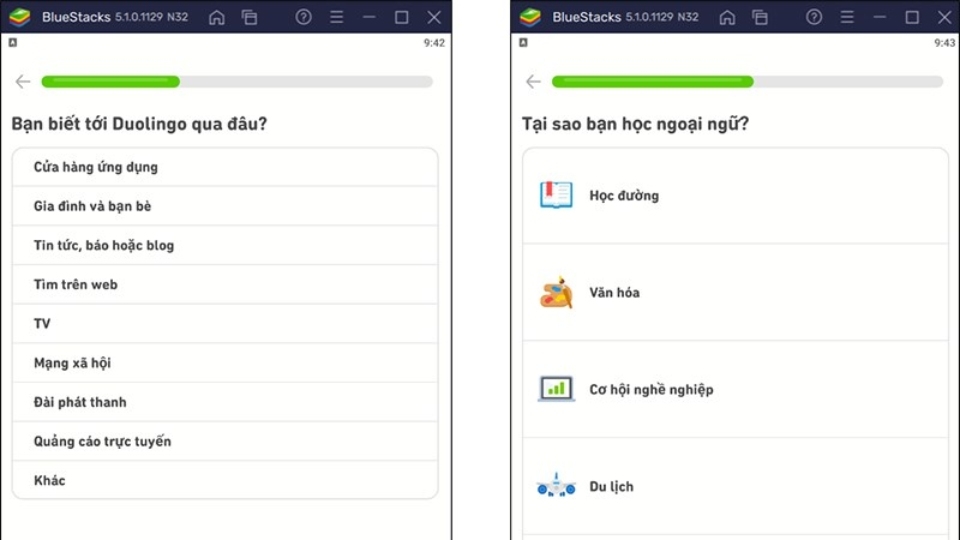Image resolution: width=960 pixels, height=540 pixels.
Task: Open hamburger menu in left BlueStacks window
Action: (x=337, y=17)
